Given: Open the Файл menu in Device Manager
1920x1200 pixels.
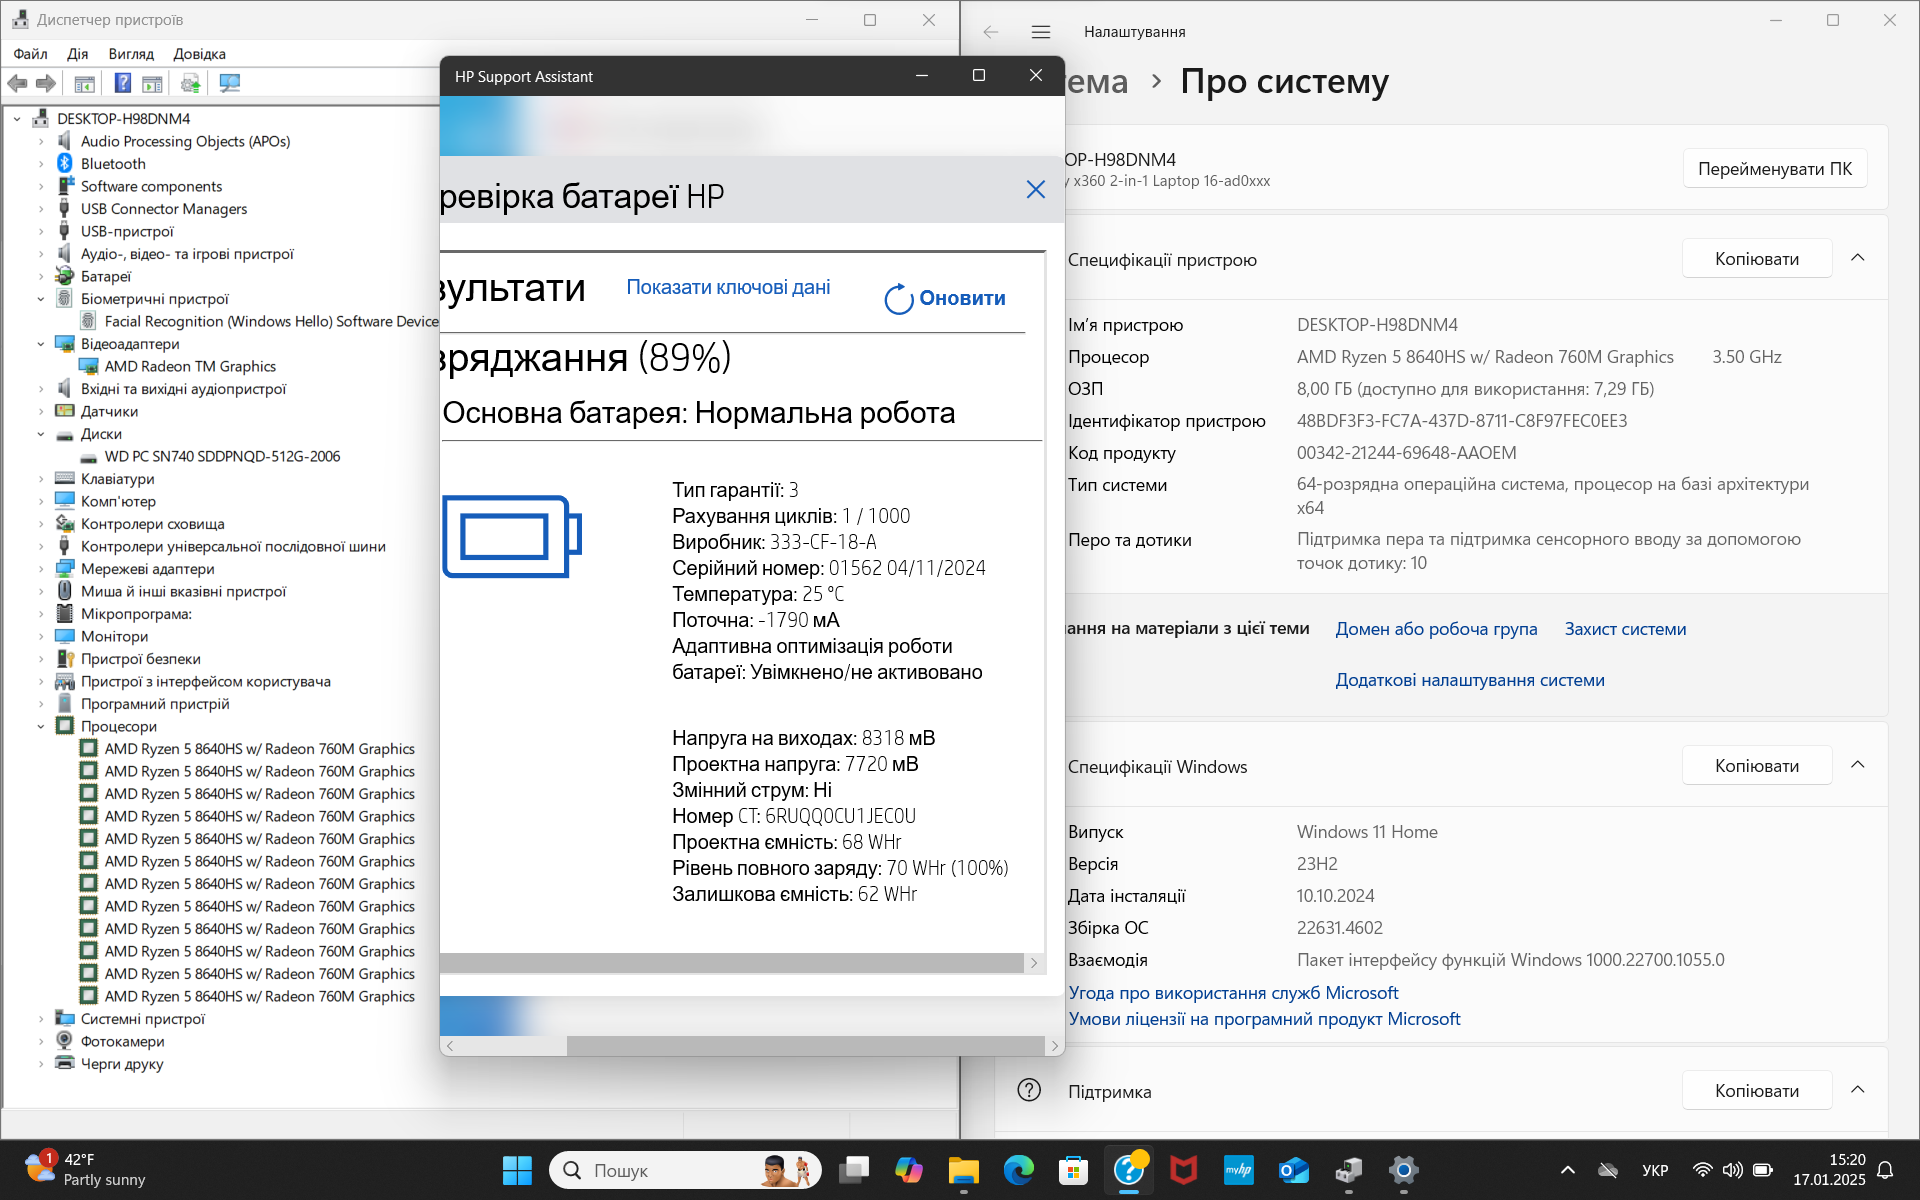Looking at the screenshot, I should pos(30,54).
